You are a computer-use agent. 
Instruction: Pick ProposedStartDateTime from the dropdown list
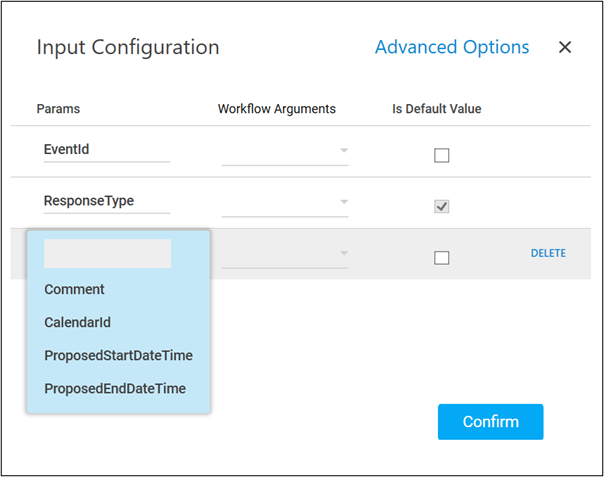118,356
